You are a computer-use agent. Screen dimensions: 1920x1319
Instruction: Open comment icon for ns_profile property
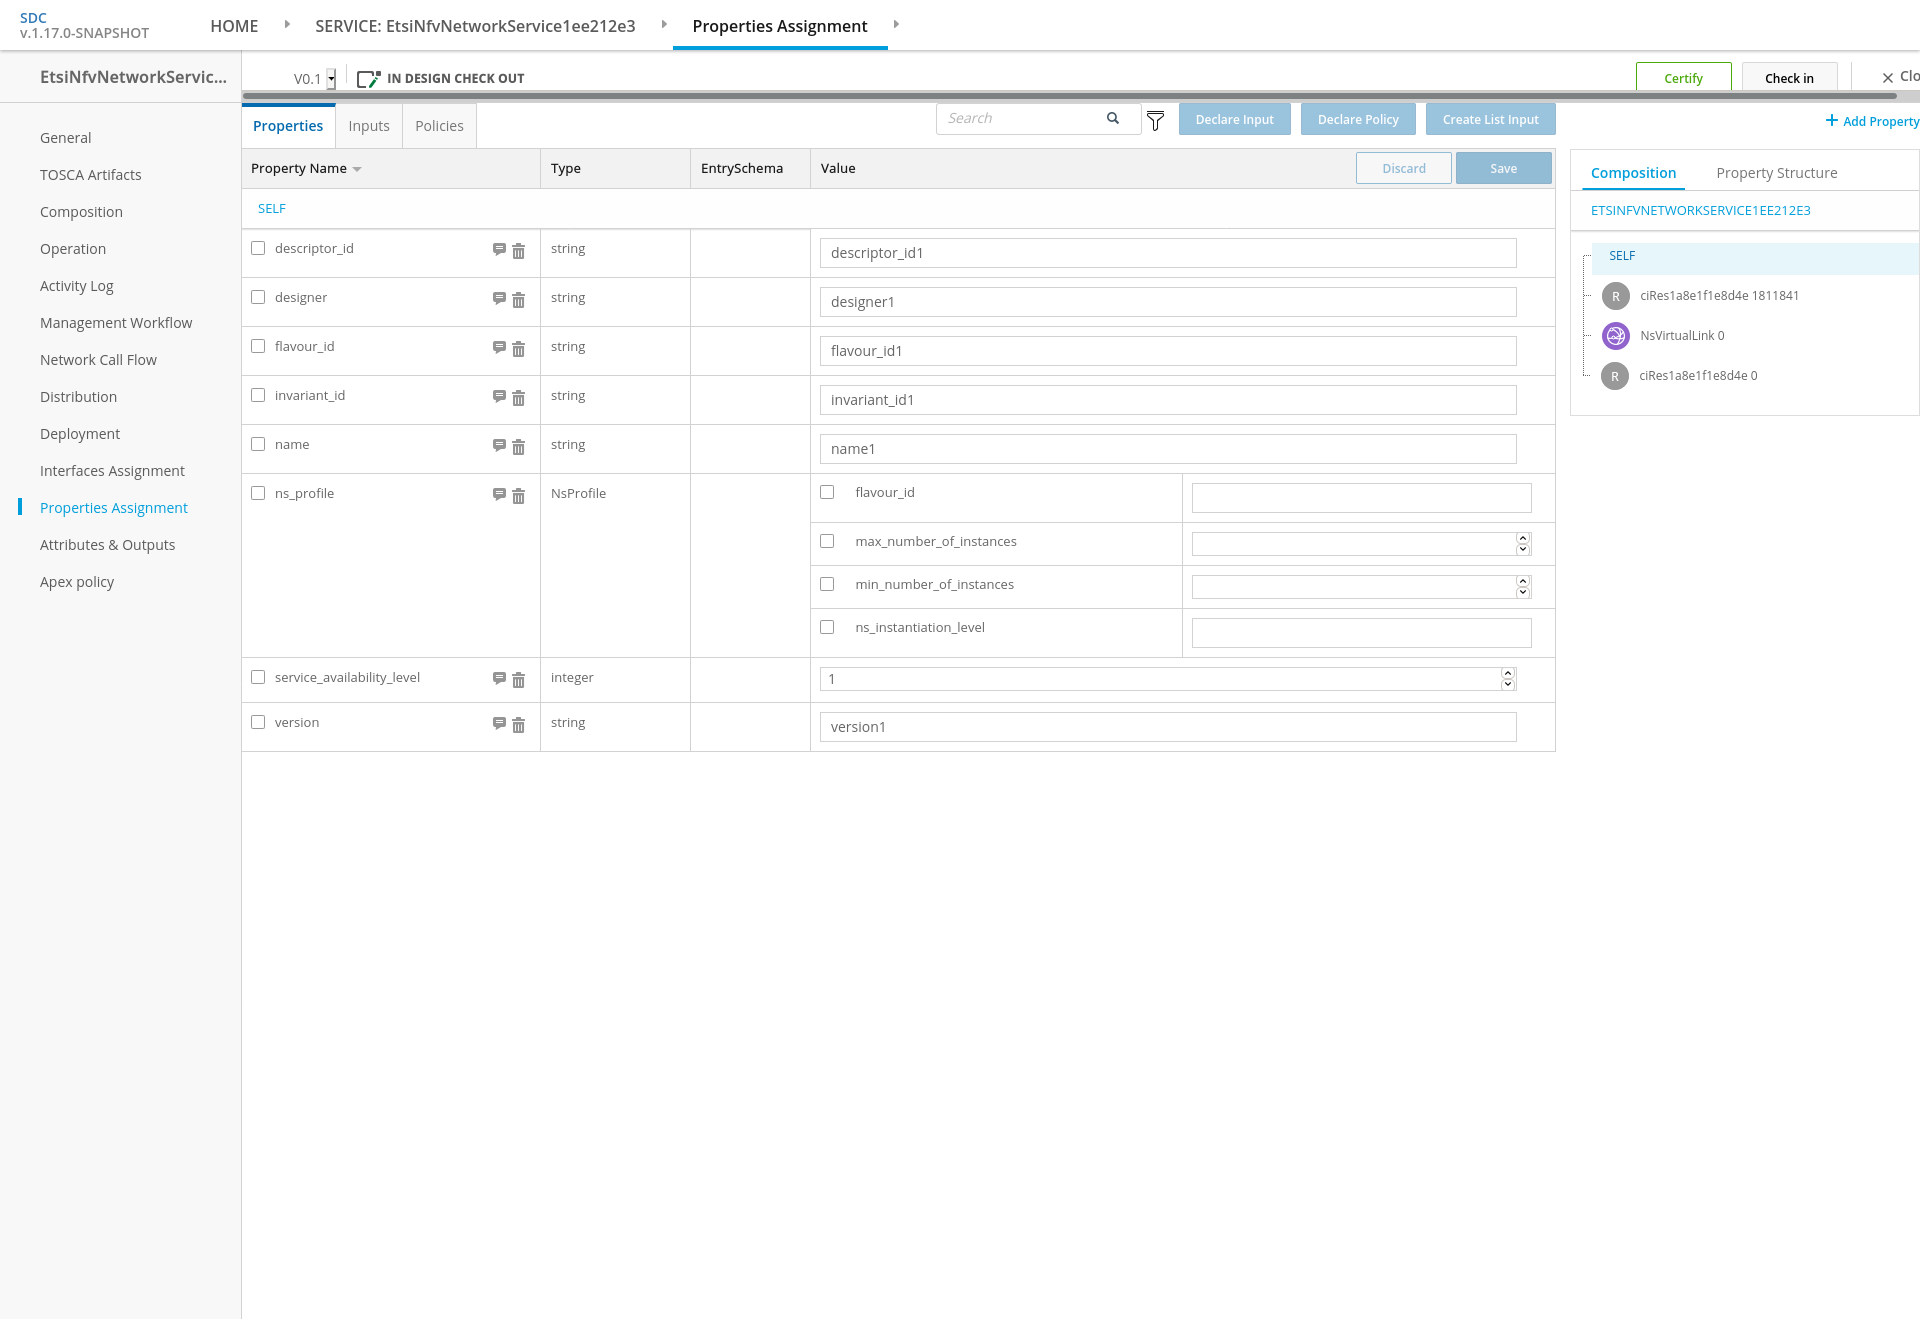(499, 494)
